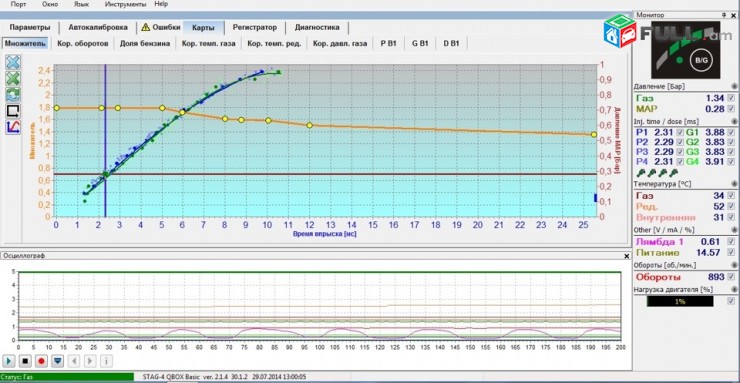
Task: Collapse the Давление [Бар] section
Action: (x=733, y=86)
